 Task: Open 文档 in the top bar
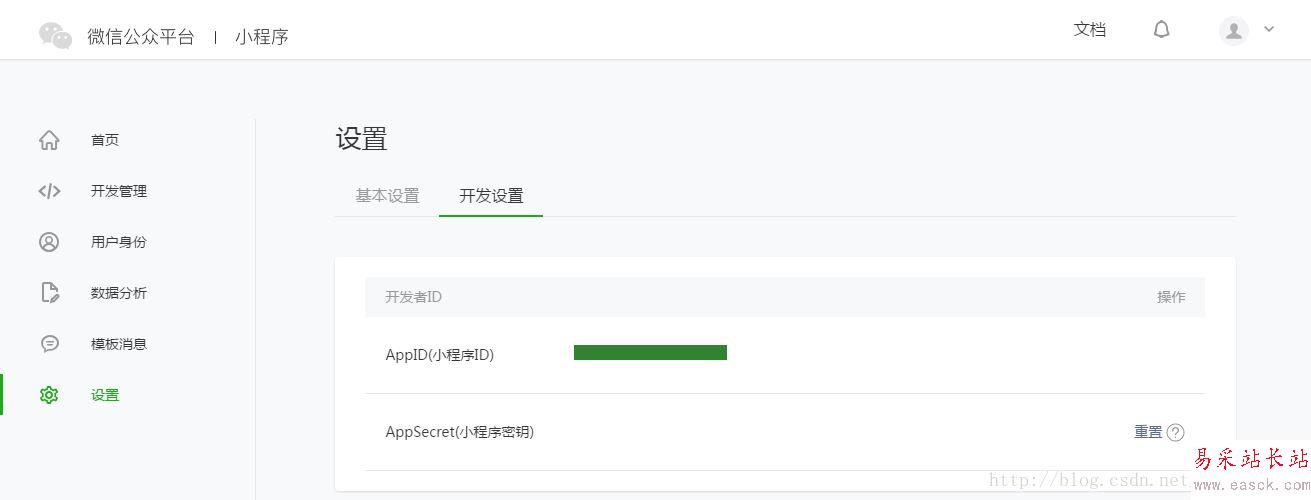click(x=1090, y=30)
